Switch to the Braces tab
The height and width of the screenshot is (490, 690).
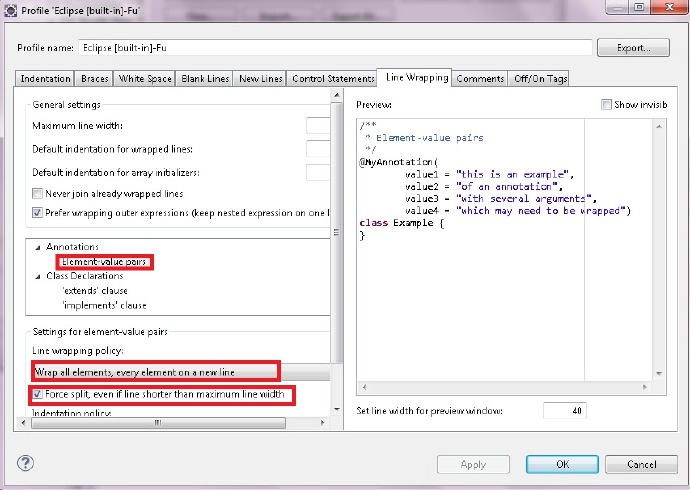click(95, 79)
